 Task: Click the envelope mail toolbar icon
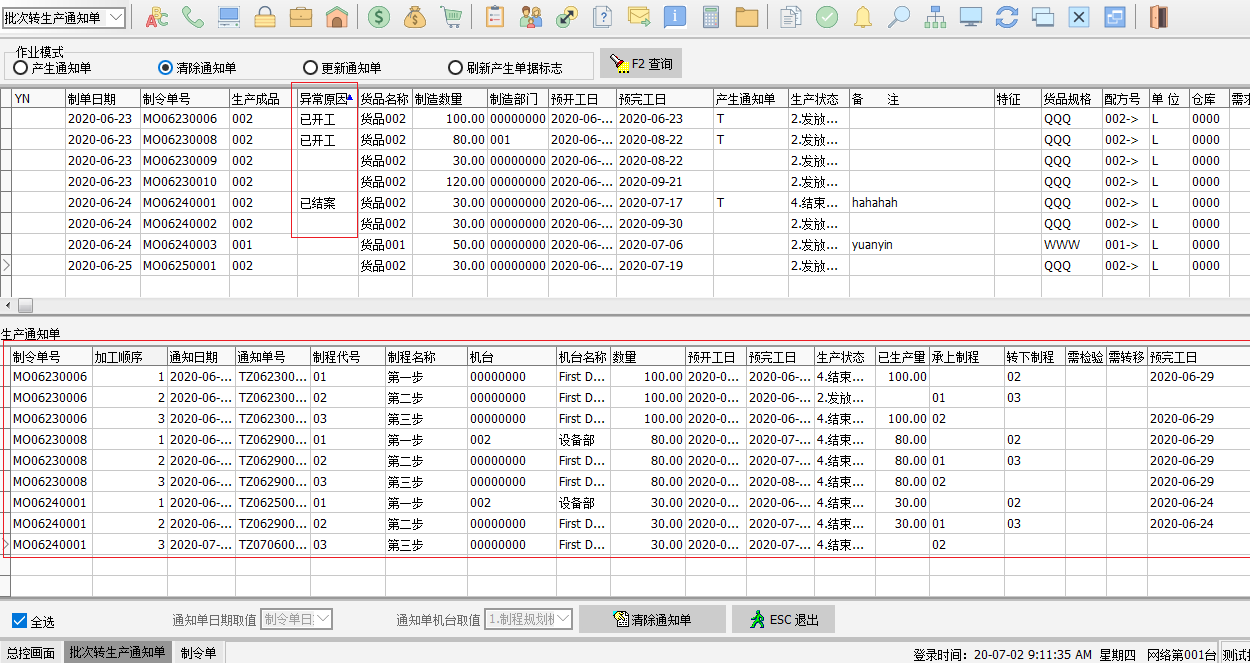639,17
